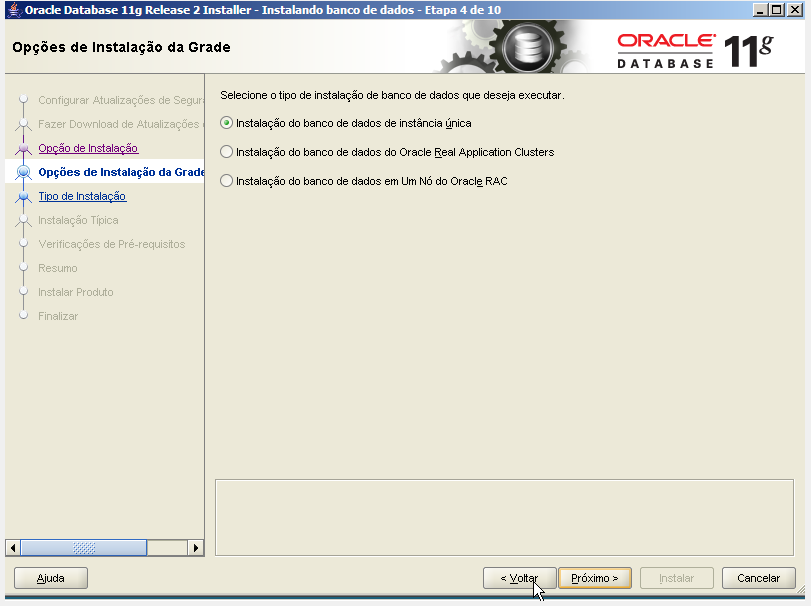The height and width of the screenshot is (606, 811).
Task: Click the Finalizar step text
Action: [58, 316]
